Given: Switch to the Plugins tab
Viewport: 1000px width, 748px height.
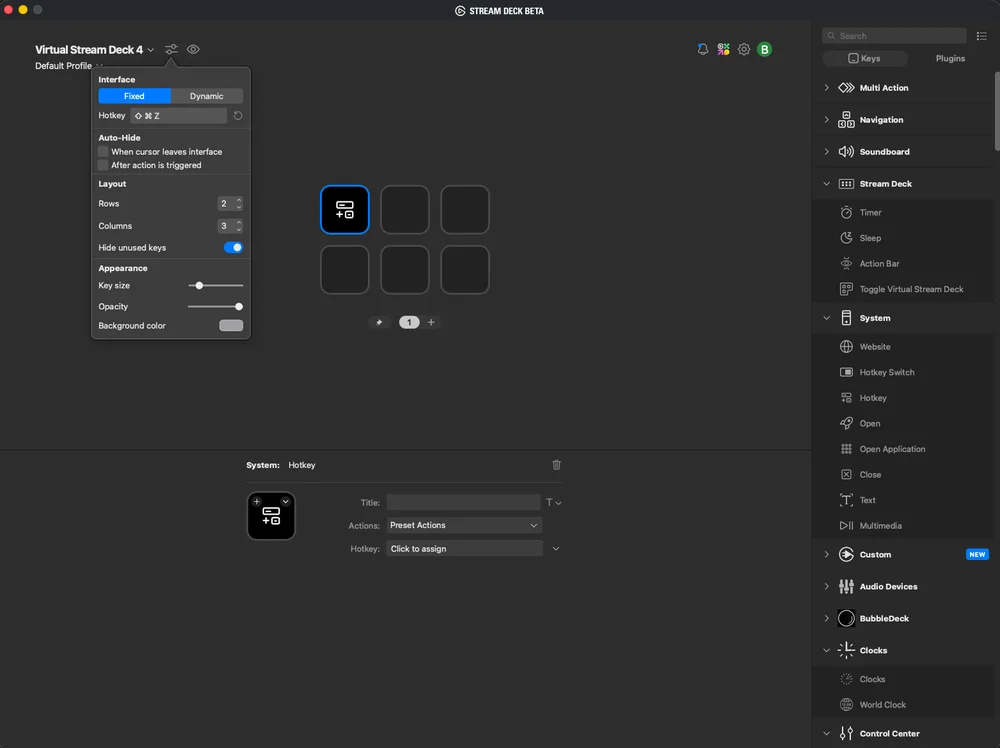Looking at the screenshot, I should tap(949, 58).
